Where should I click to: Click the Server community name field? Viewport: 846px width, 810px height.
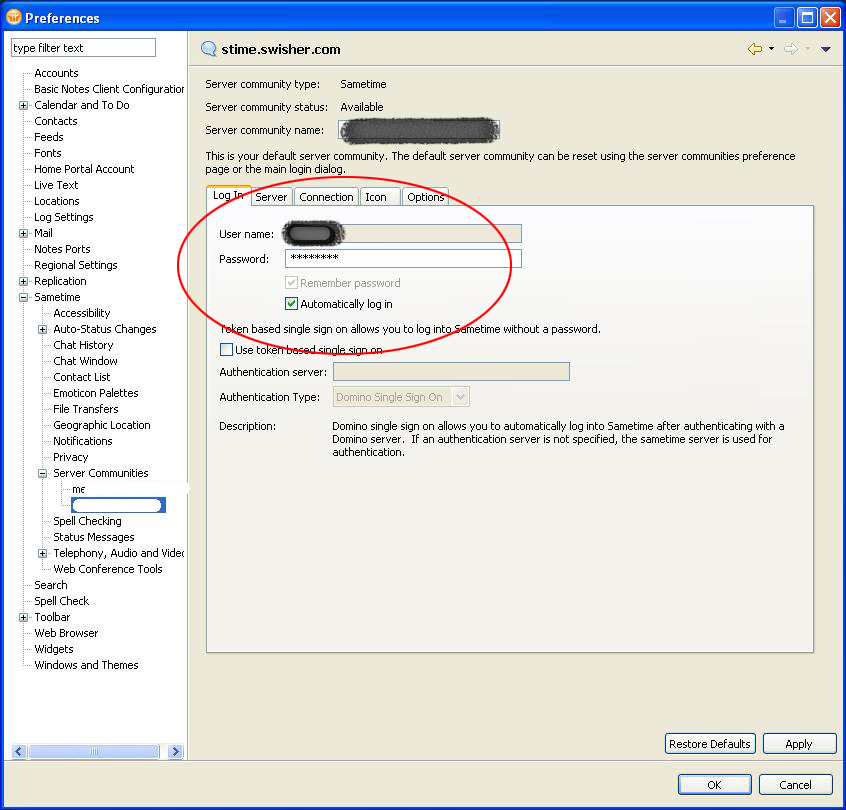[x=419, y=130]
